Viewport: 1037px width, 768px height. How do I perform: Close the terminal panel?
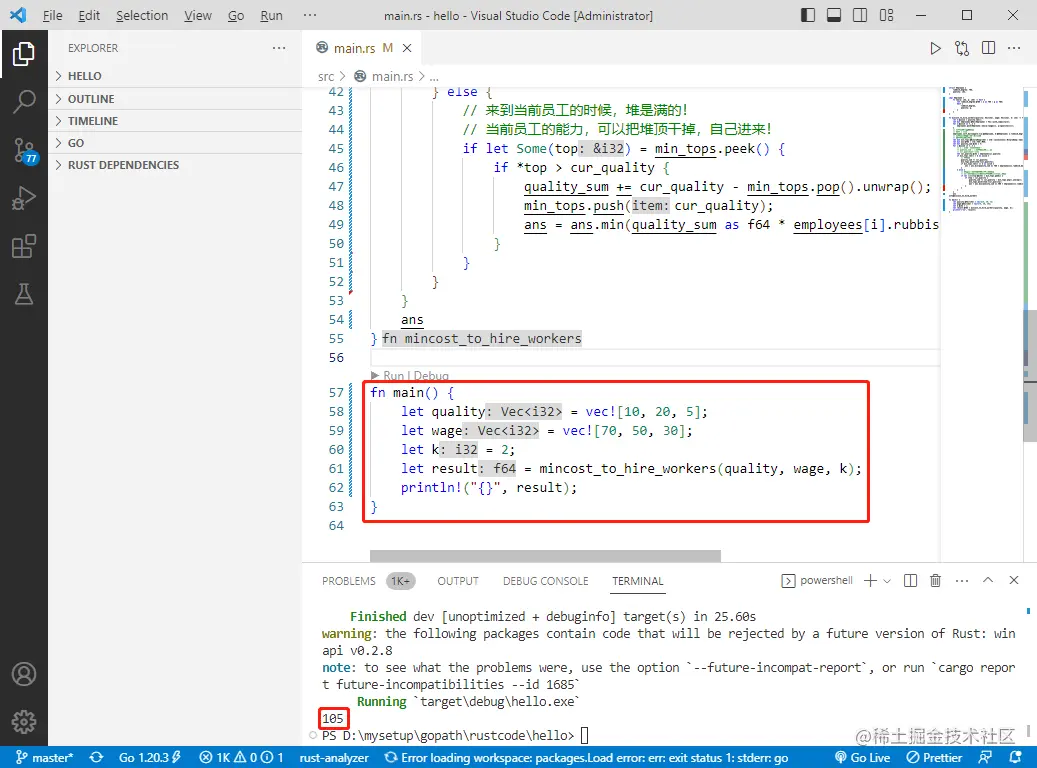pyautogui.click(x=1014, y=580)
